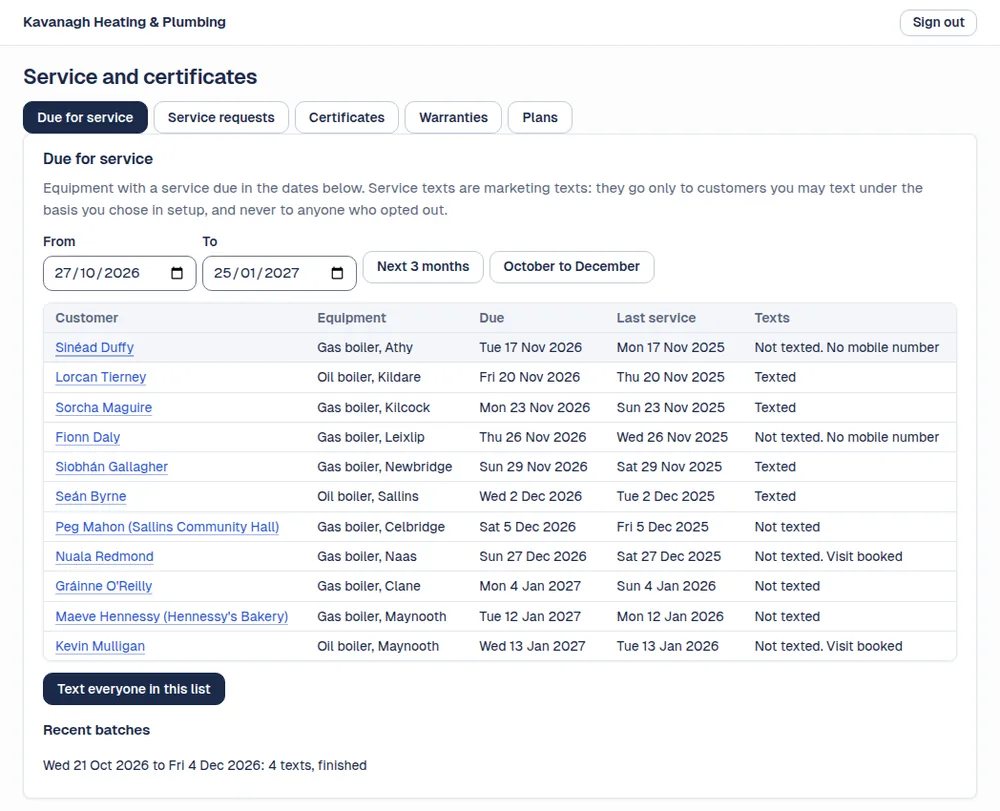Open Seán Byrne's details
This screenshot has height=811, width=1000.
click(91, 496)
